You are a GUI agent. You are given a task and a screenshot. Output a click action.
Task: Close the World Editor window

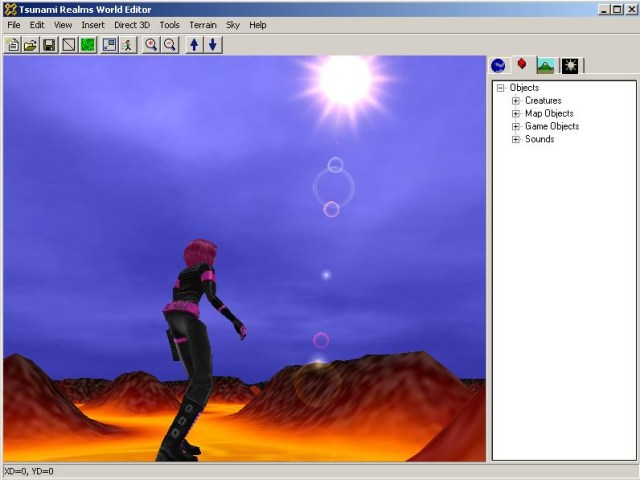point(631,9)
